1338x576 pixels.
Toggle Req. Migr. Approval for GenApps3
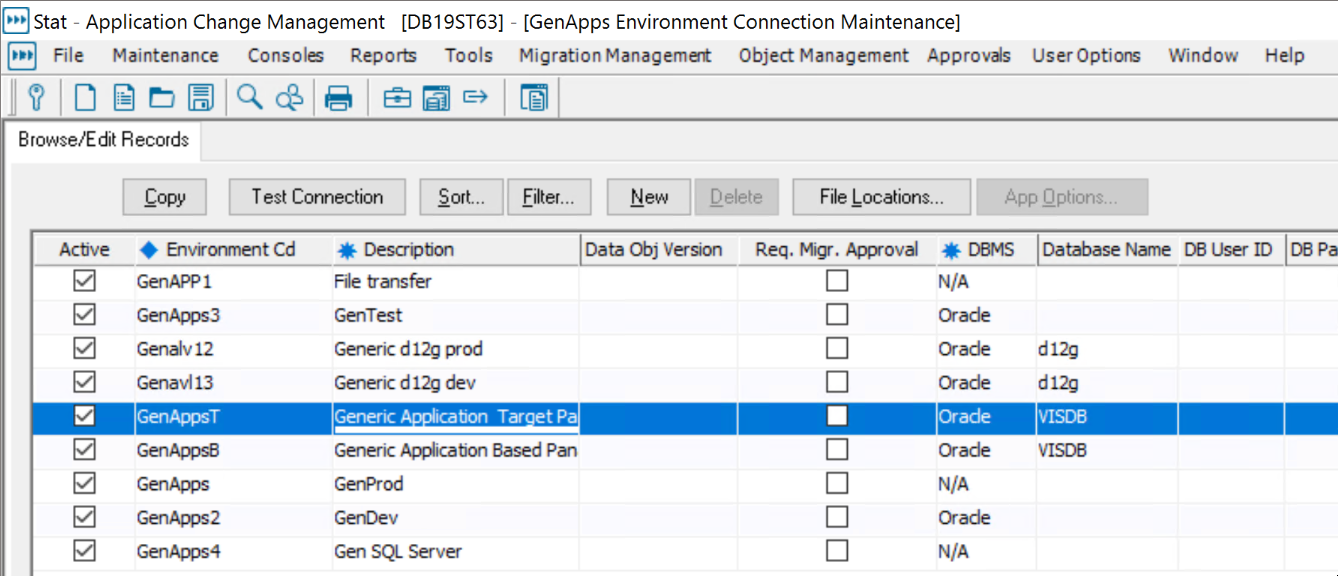tap(837, 315)
